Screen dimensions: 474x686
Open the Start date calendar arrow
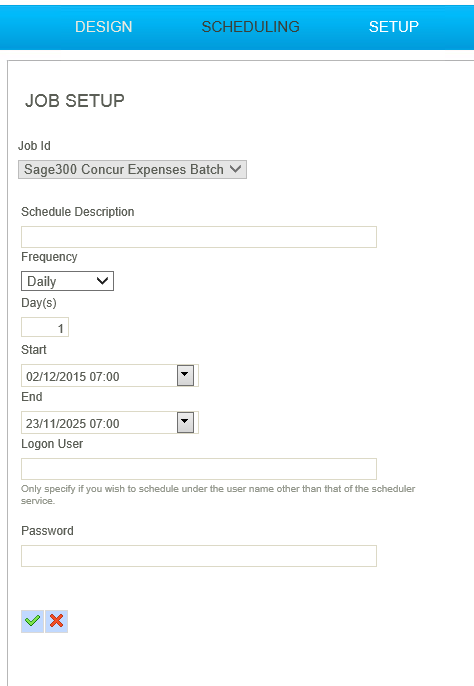pyautogui.click(x=185, y=376)
